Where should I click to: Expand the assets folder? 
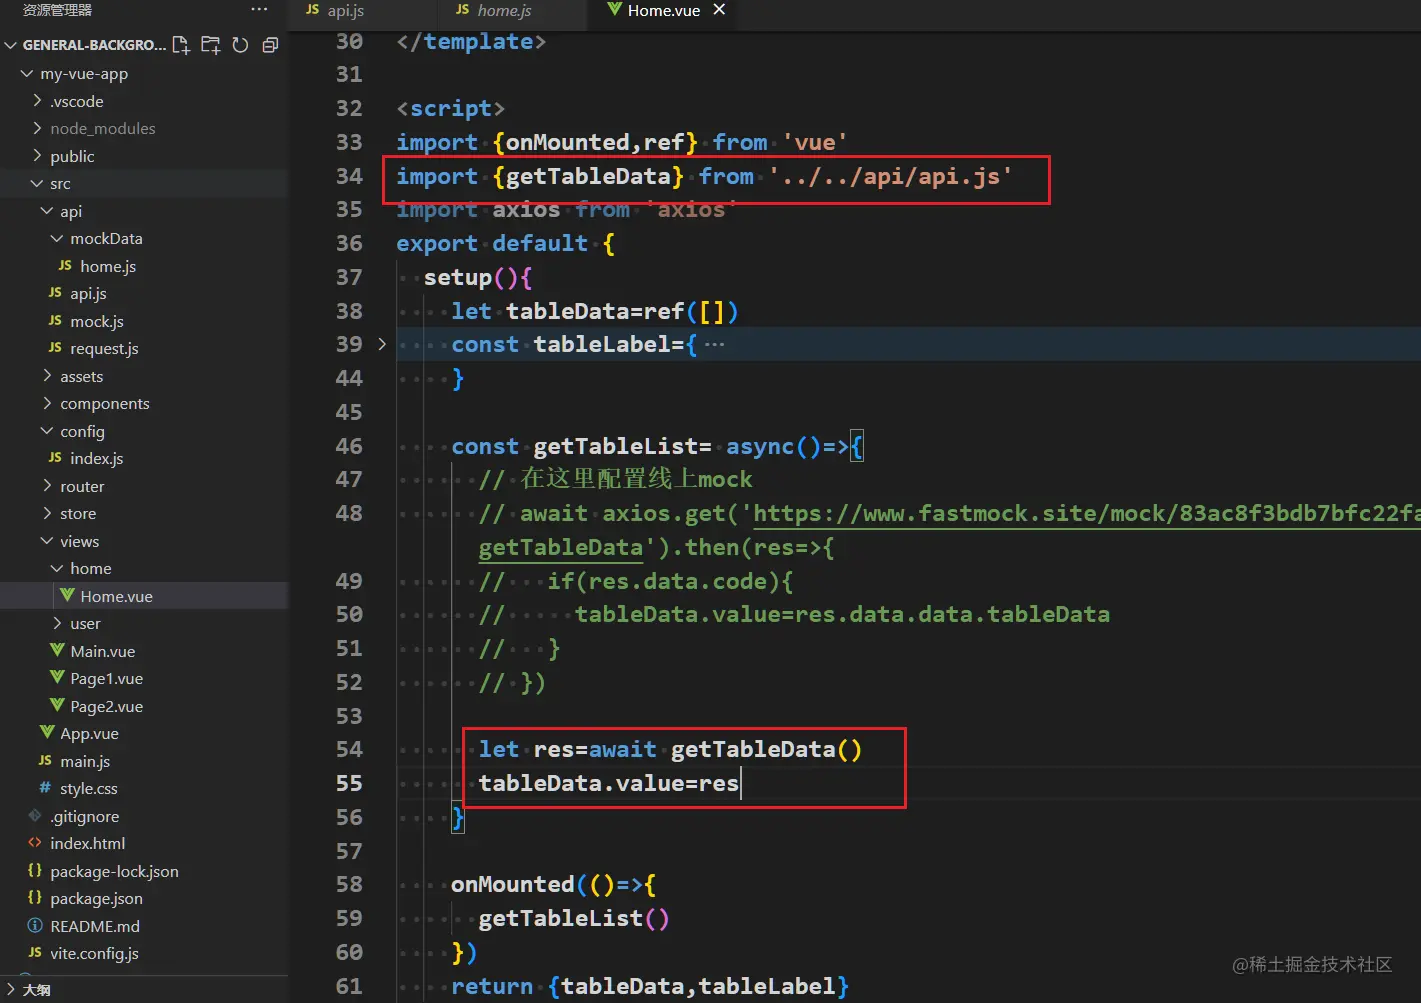tap(47, 376)
